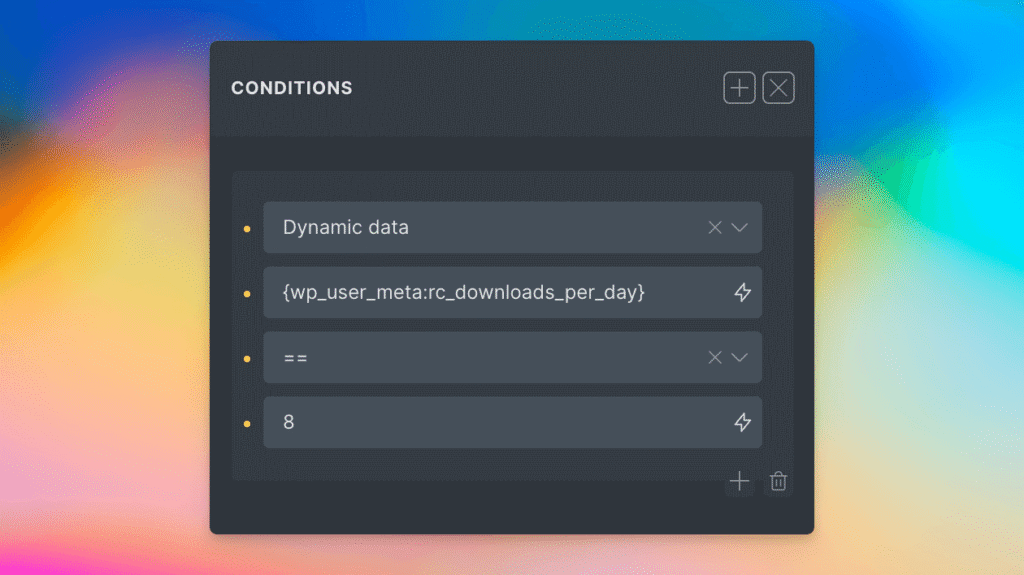Add another condition with the bottom plus icon
1024x575 pixels.
(x=739, y=482)
